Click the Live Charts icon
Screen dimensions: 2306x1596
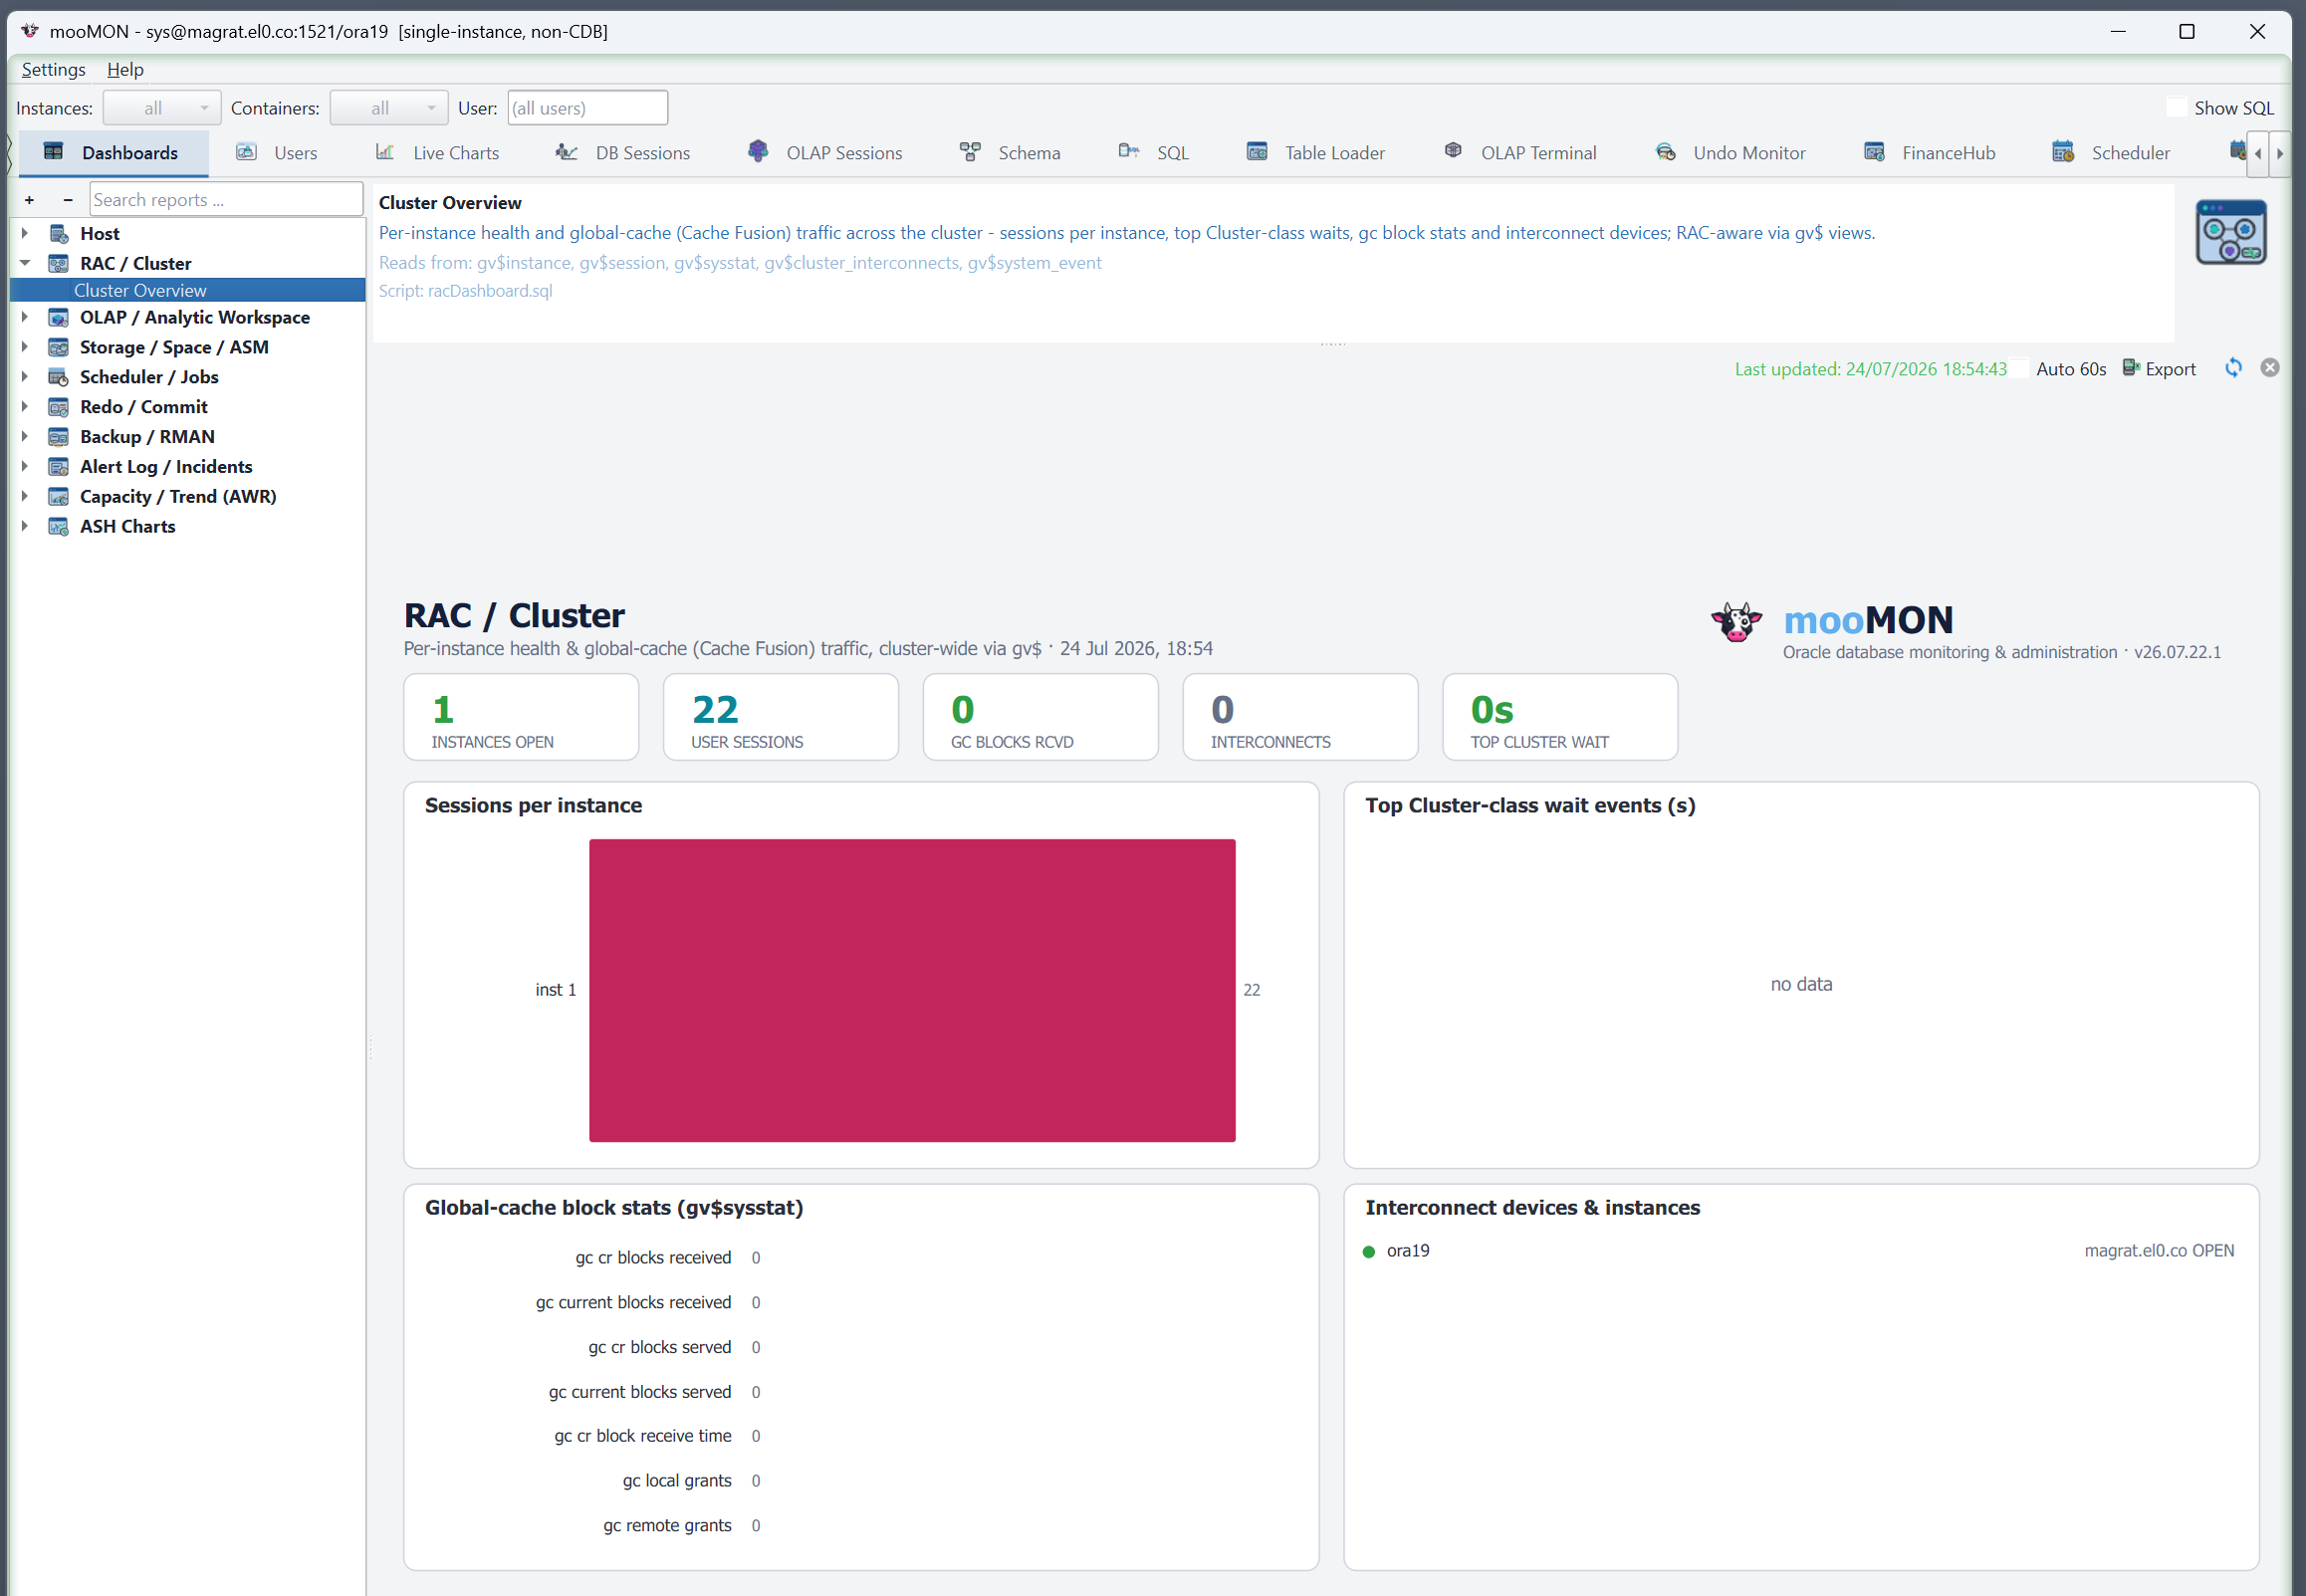[385, 152]
